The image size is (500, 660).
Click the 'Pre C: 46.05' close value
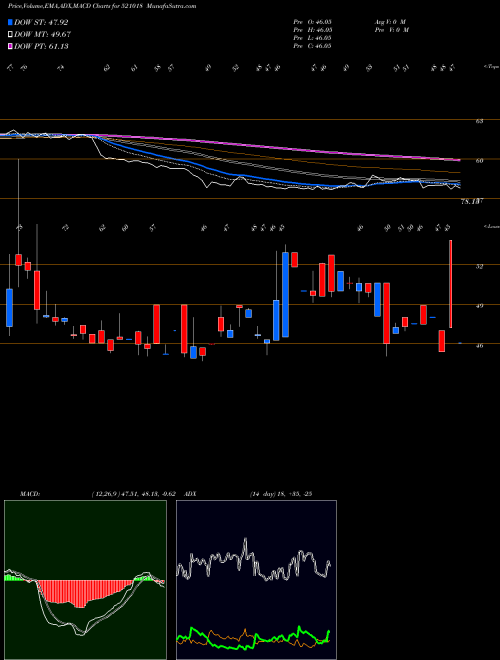point(313,46)
